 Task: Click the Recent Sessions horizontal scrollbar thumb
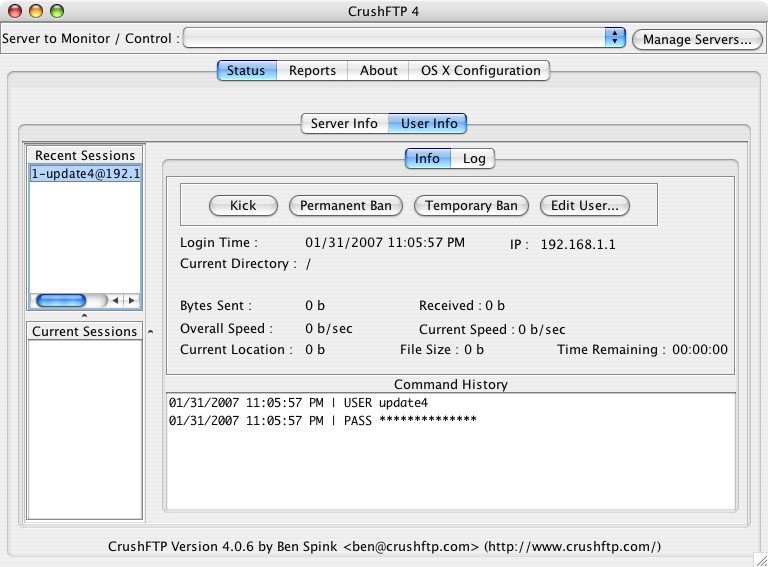click(61, 300)
